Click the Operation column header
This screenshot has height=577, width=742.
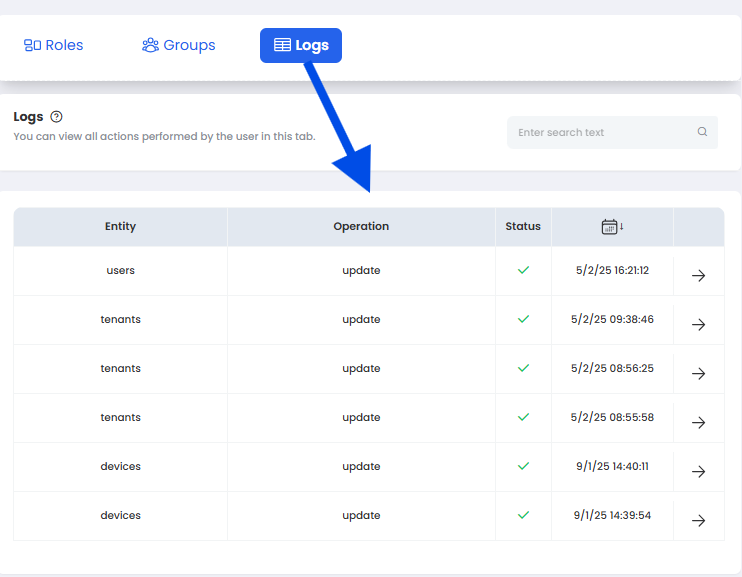click(361, 226)
